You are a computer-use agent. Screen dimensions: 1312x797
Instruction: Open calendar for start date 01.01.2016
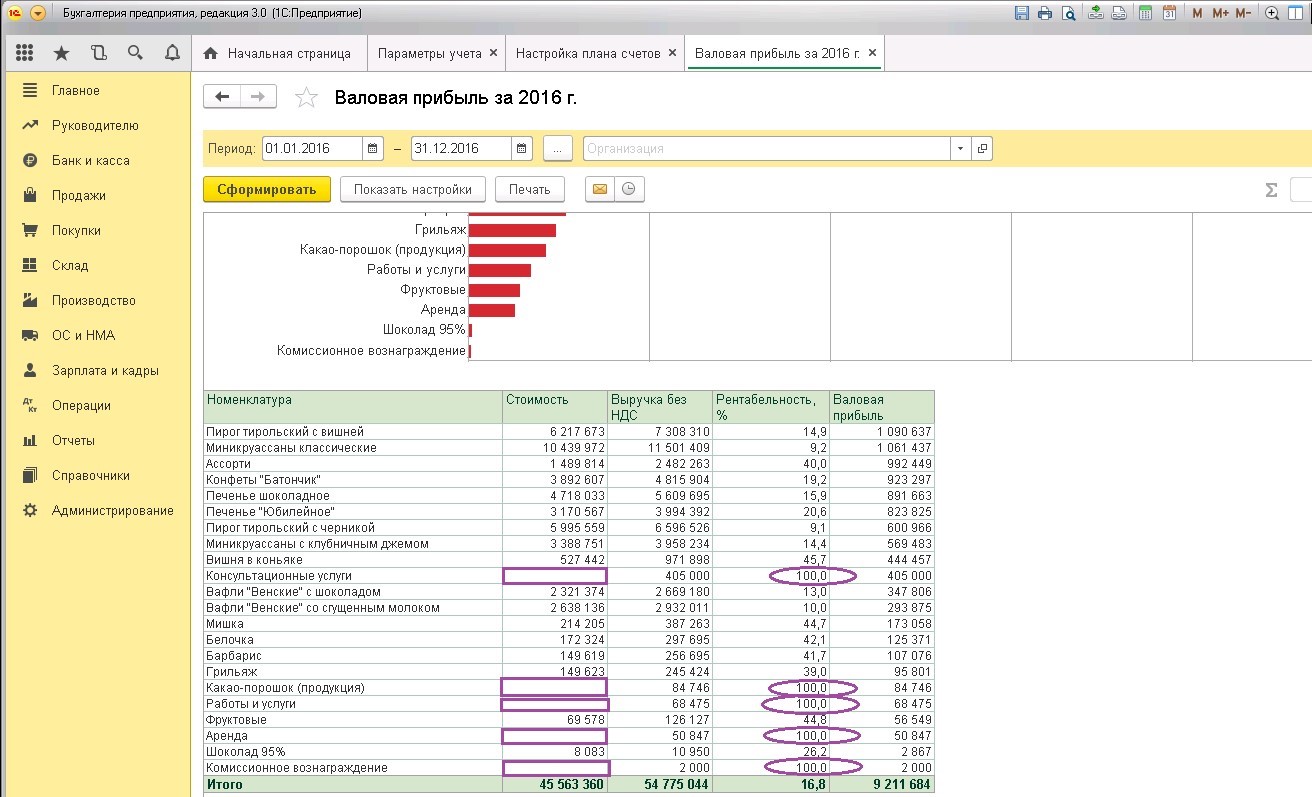click(373, 148)
